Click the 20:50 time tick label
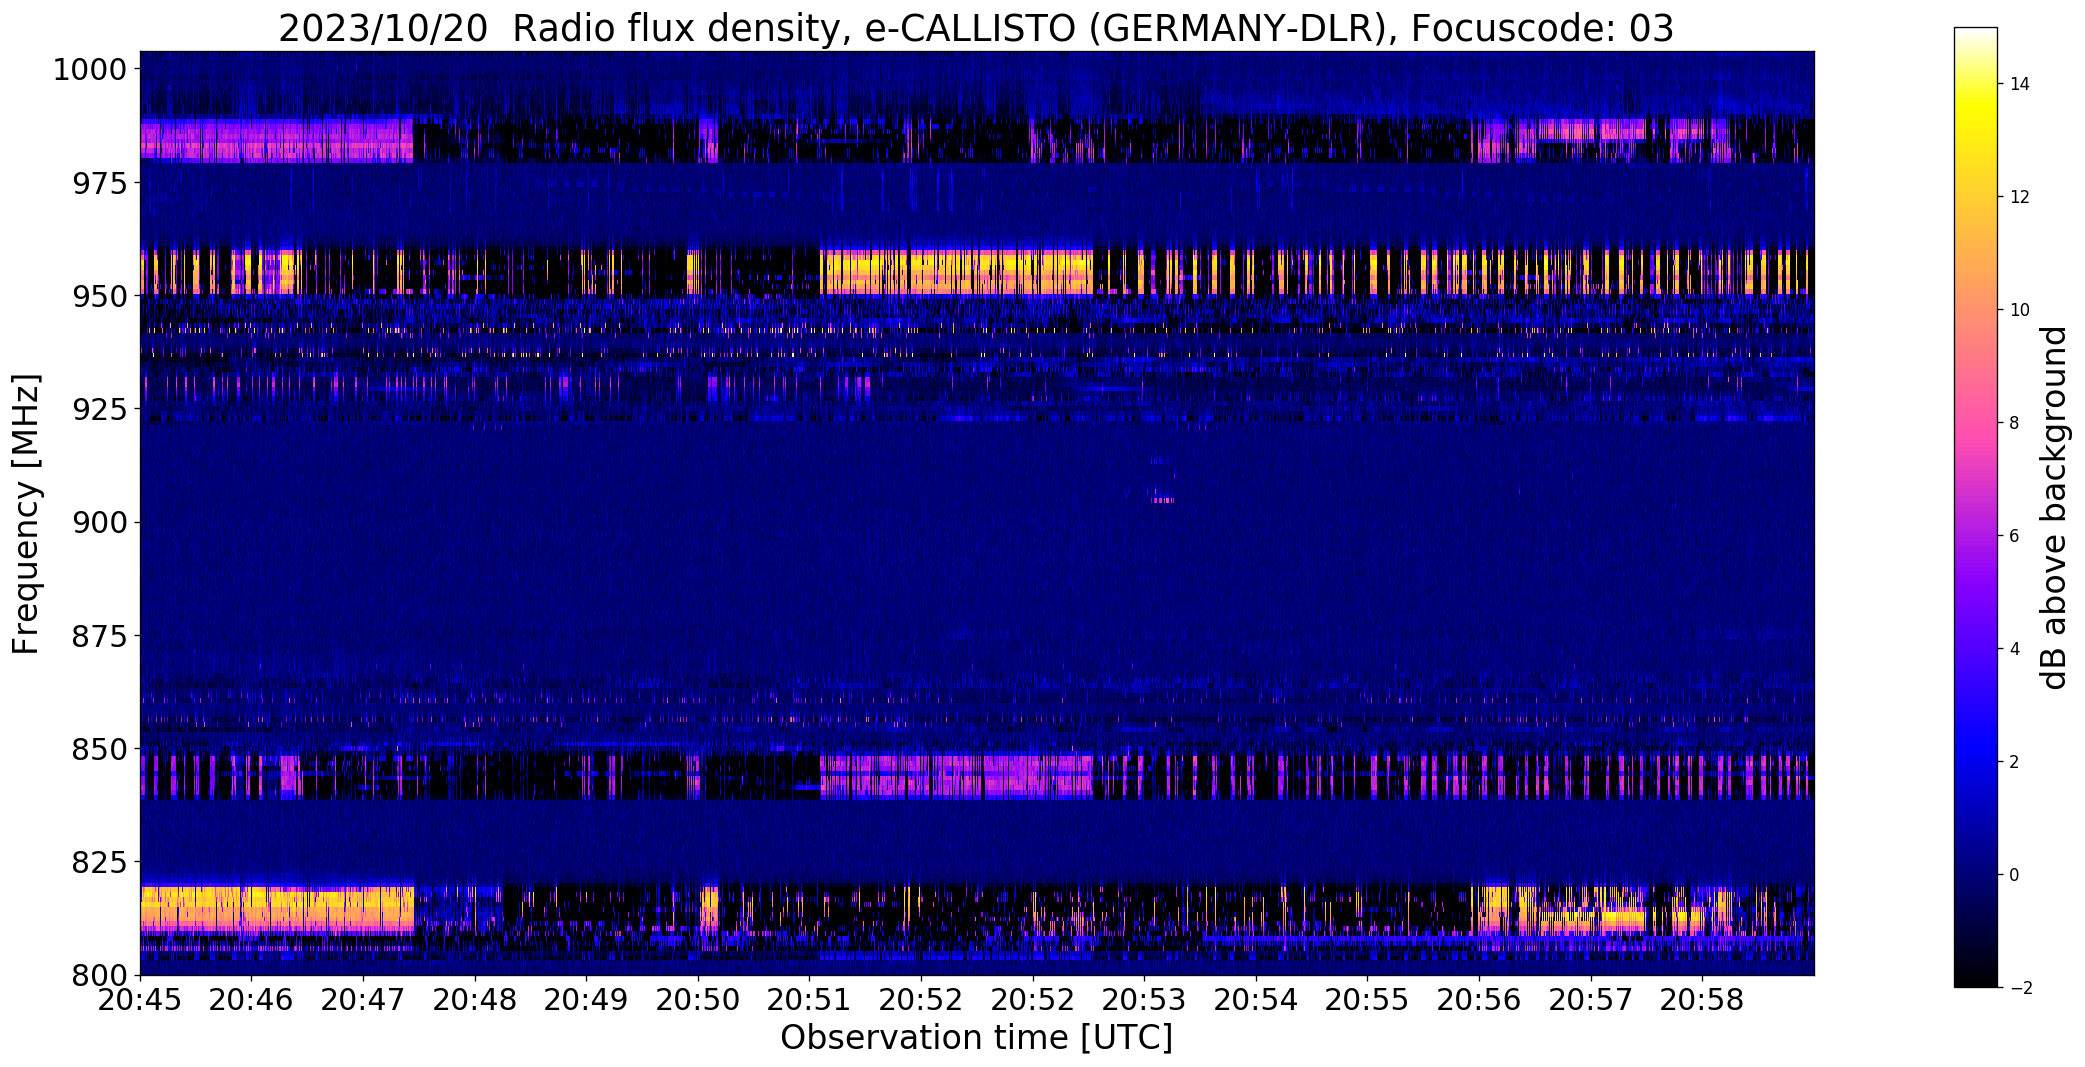The image size is (2085, 1067). pyautogui.click(x=698, y=1000)
